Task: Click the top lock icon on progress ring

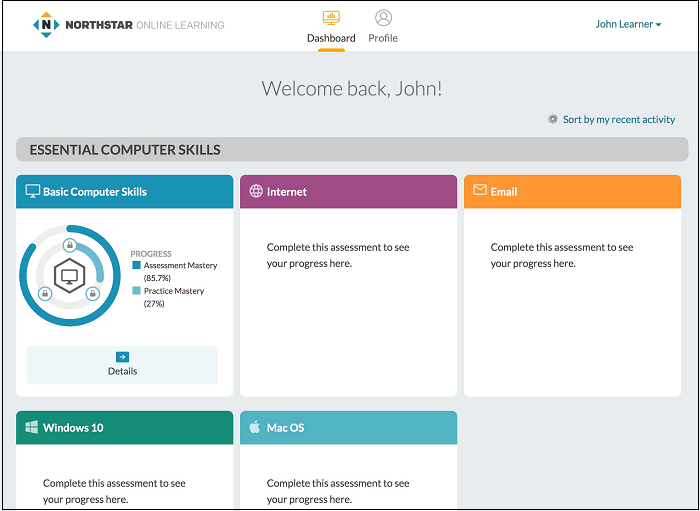Action: point(69,245)
